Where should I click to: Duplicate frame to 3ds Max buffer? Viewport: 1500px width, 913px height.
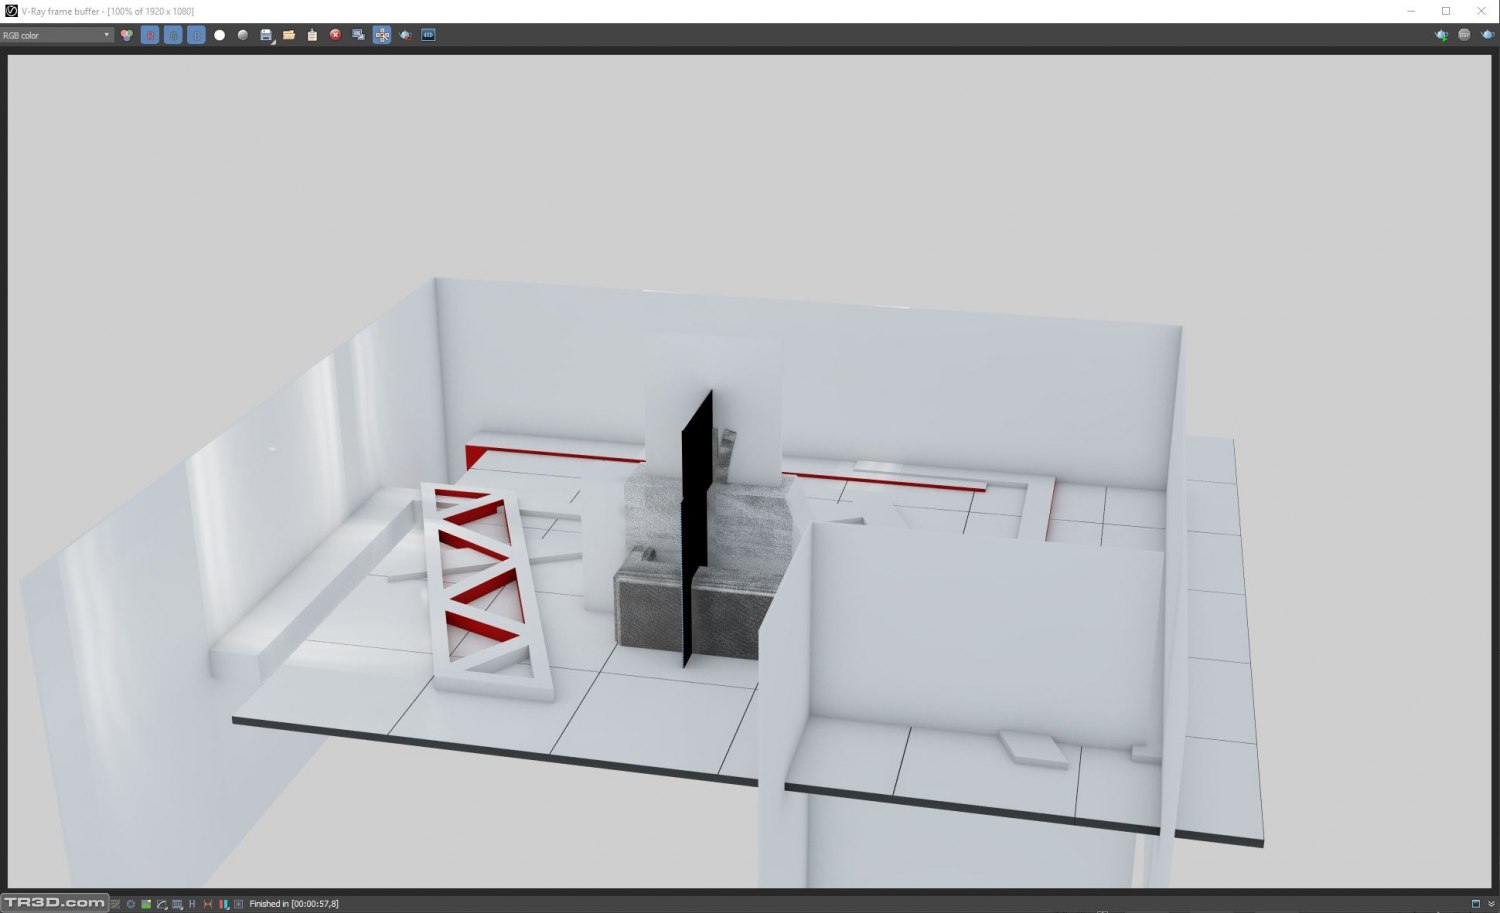[x=358, y=35]
